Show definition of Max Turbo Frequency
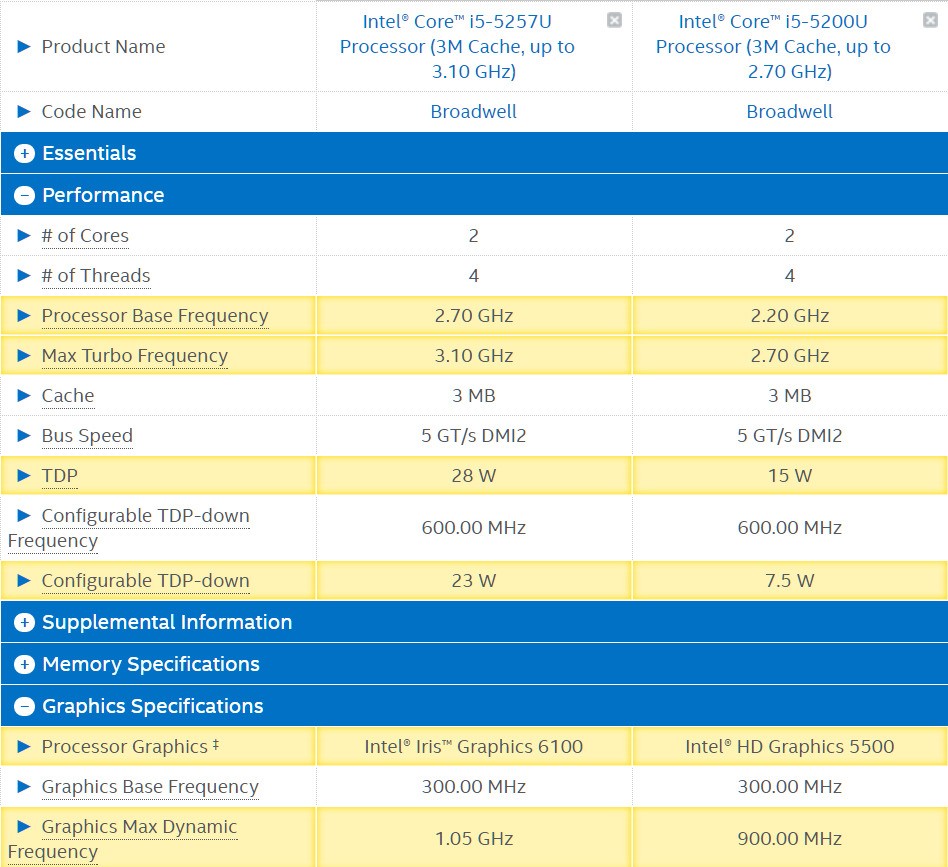This screenshot has height=867, width=948. (x=135, y=356)
